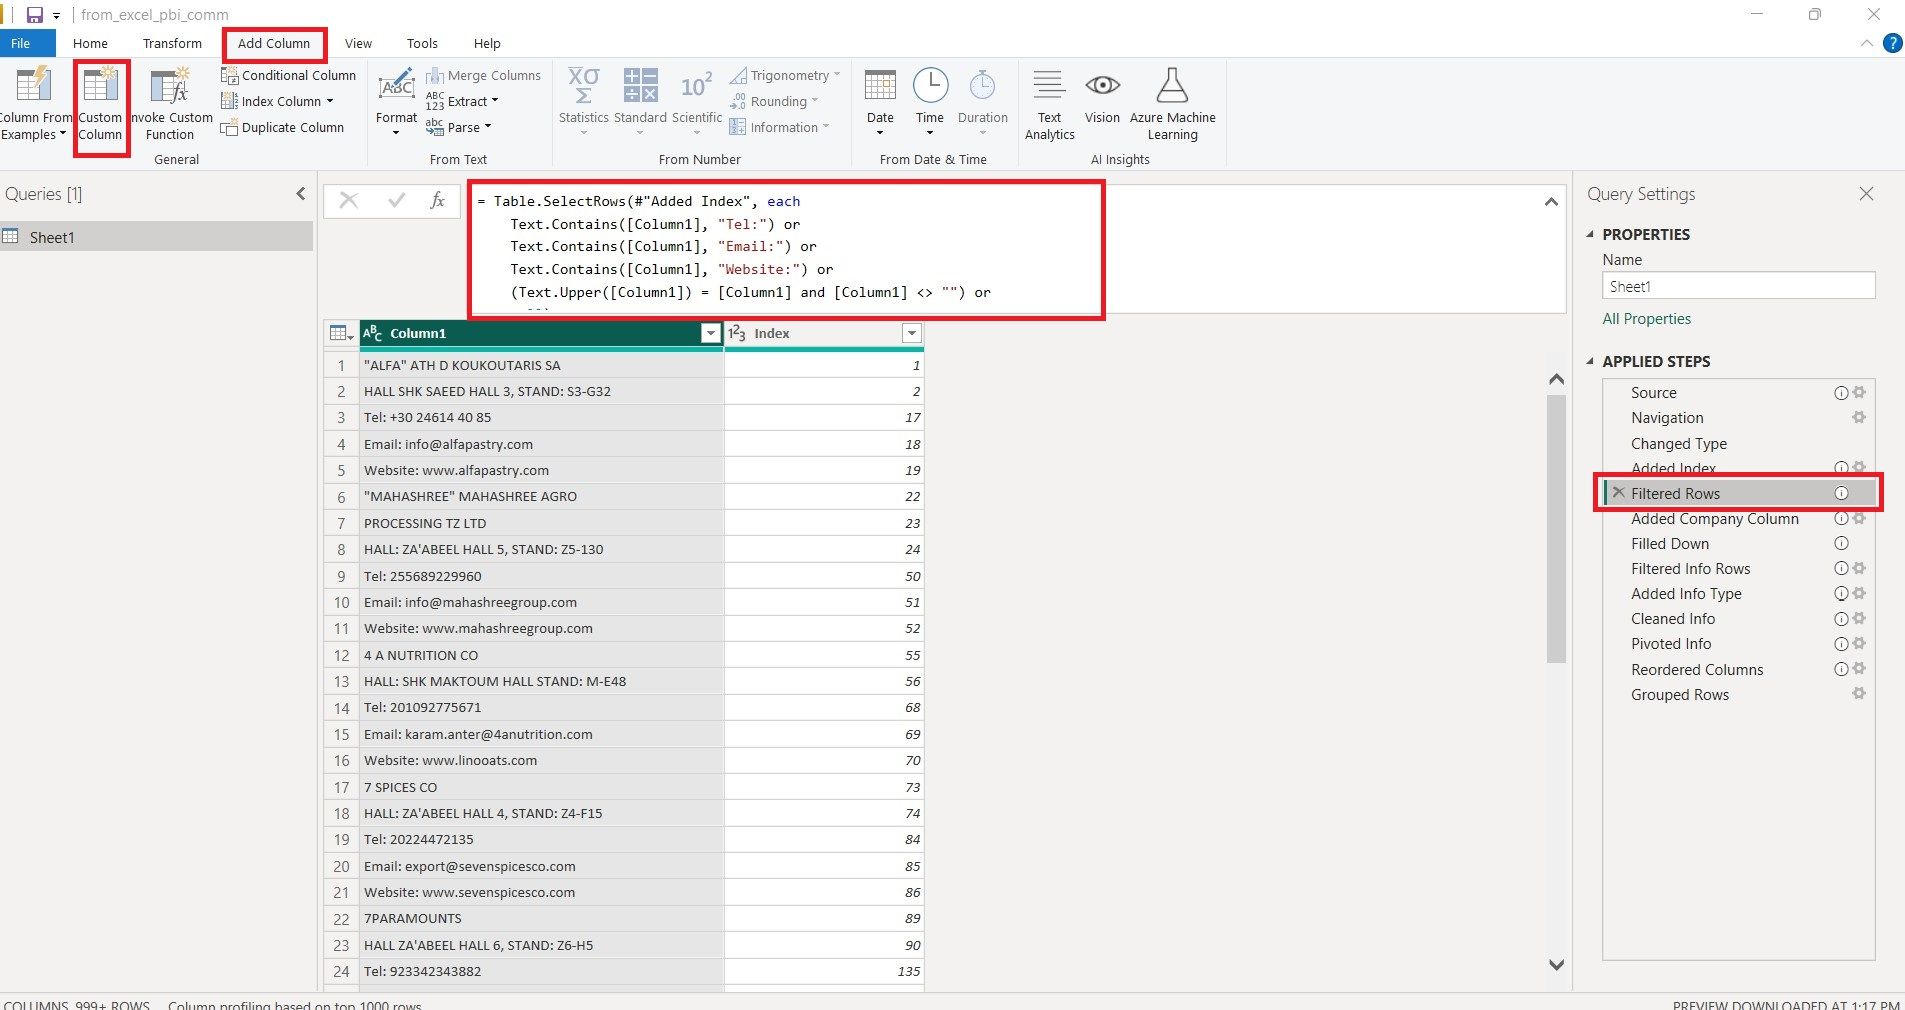
Task: Open the Help question mark icon
Action: [1892, 43]
